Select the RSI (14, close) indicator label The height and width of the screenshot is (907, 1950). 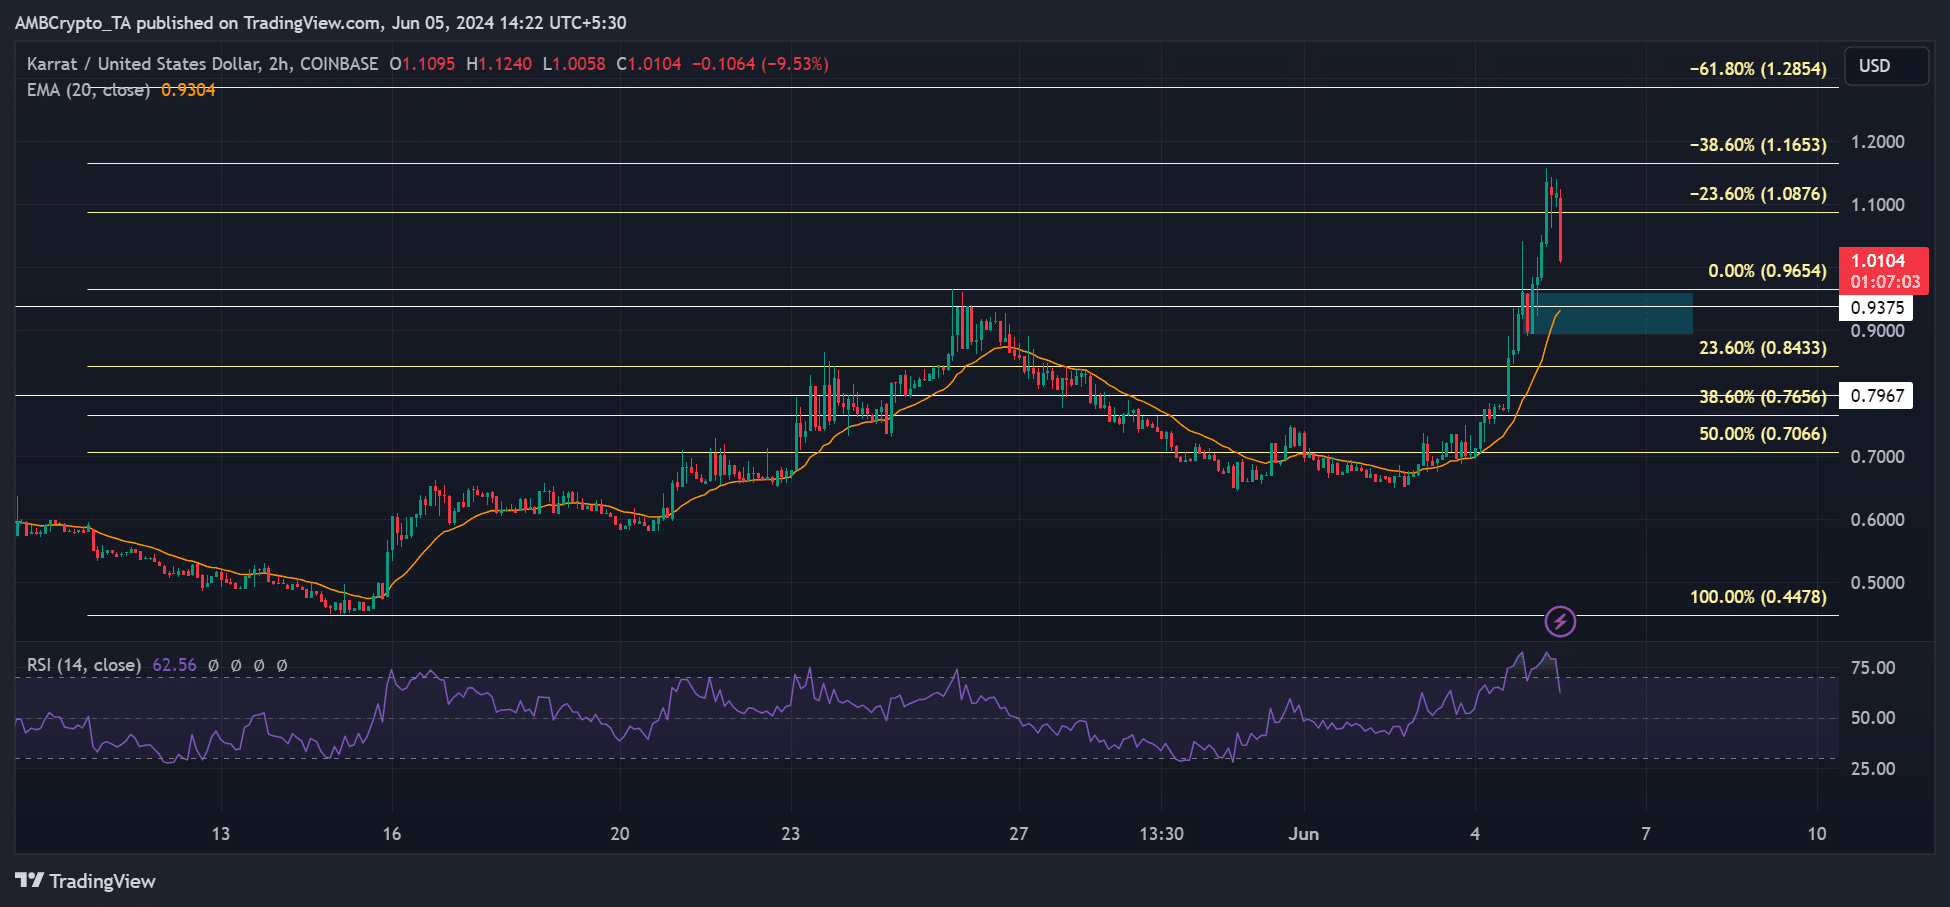(84, 665)
